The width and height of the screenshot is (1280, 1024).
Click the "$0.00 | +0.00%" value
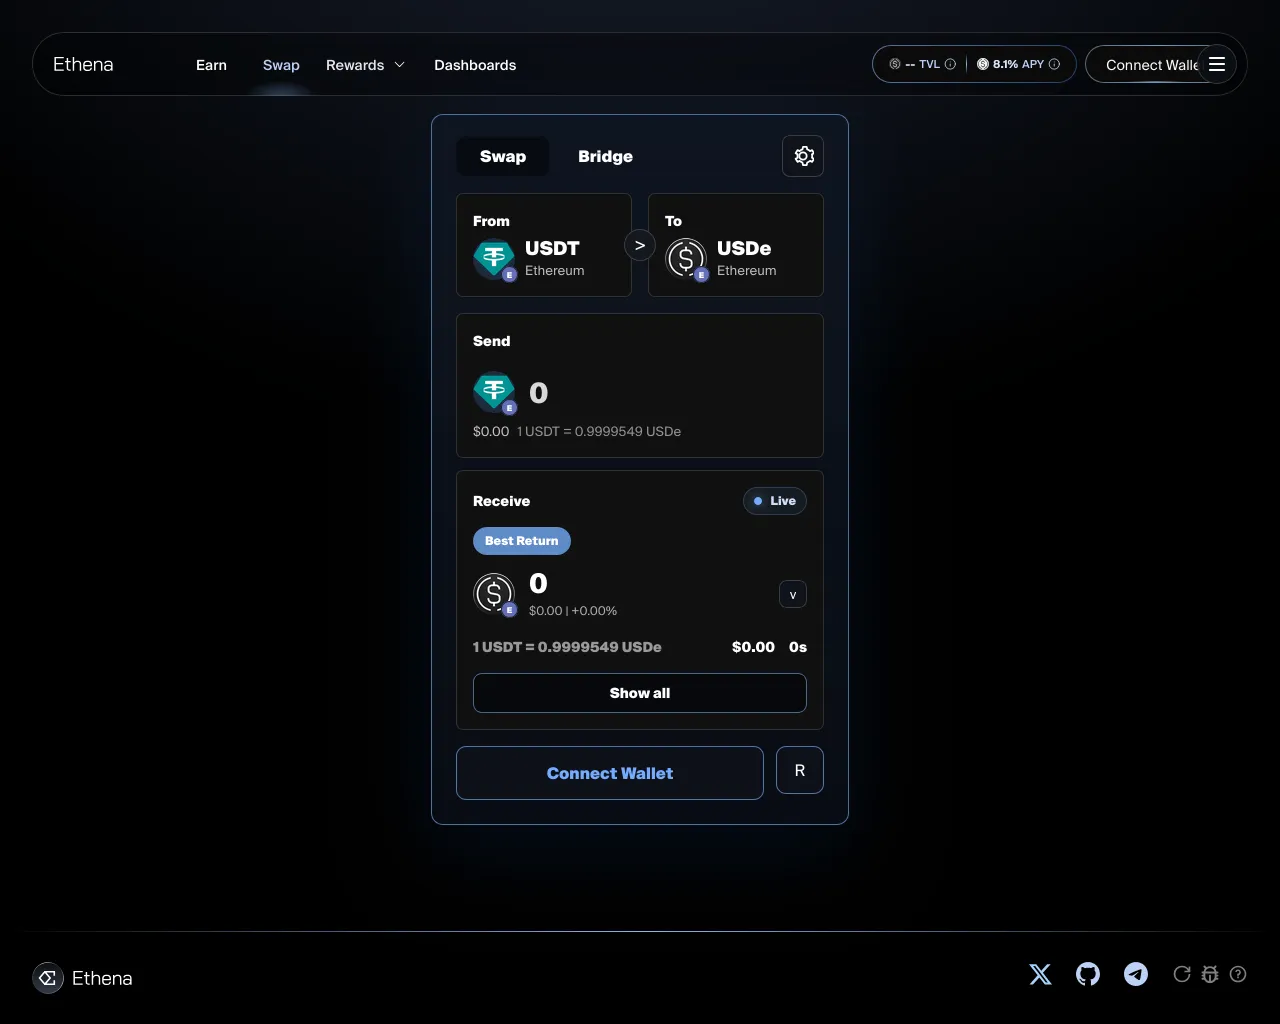tap(573, 610)
